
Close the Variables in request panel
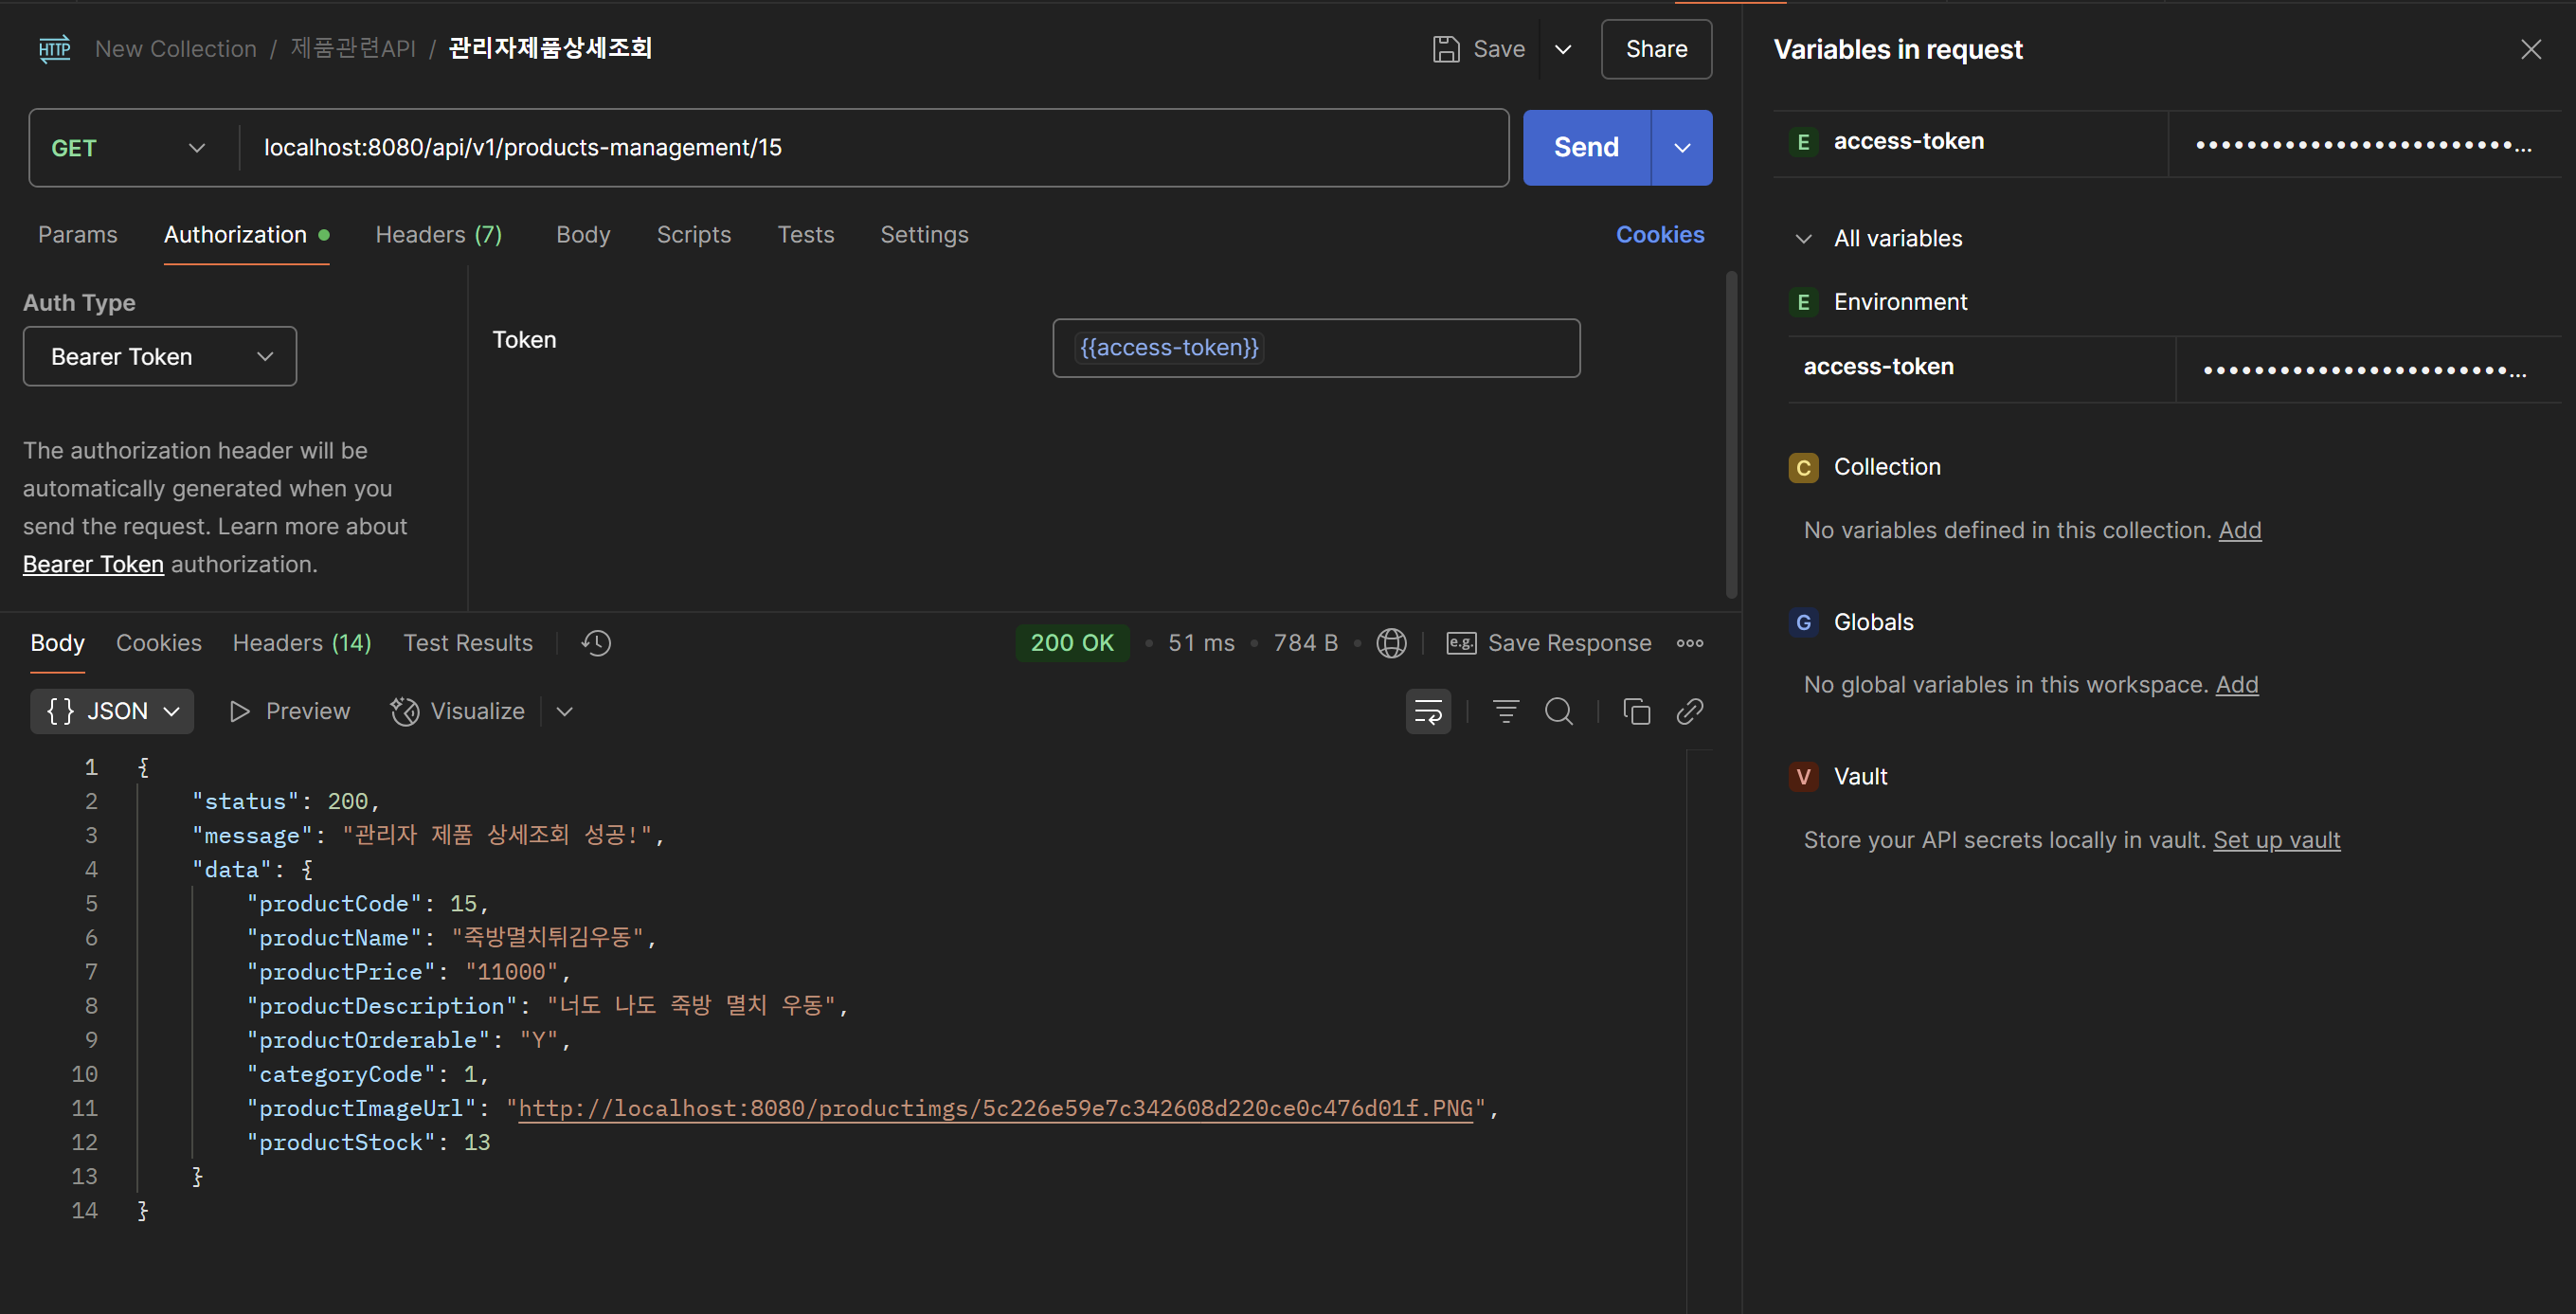(x=2530, y=49)
